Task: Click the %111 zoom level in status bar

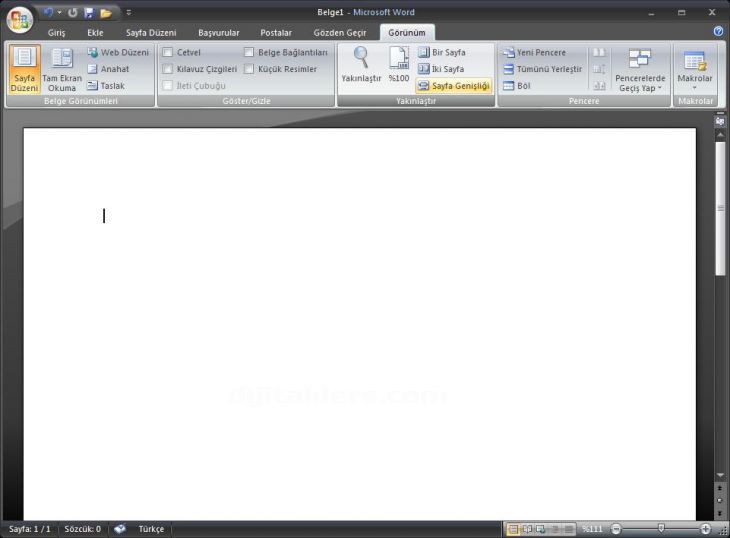Action: [x=592, y=529]
